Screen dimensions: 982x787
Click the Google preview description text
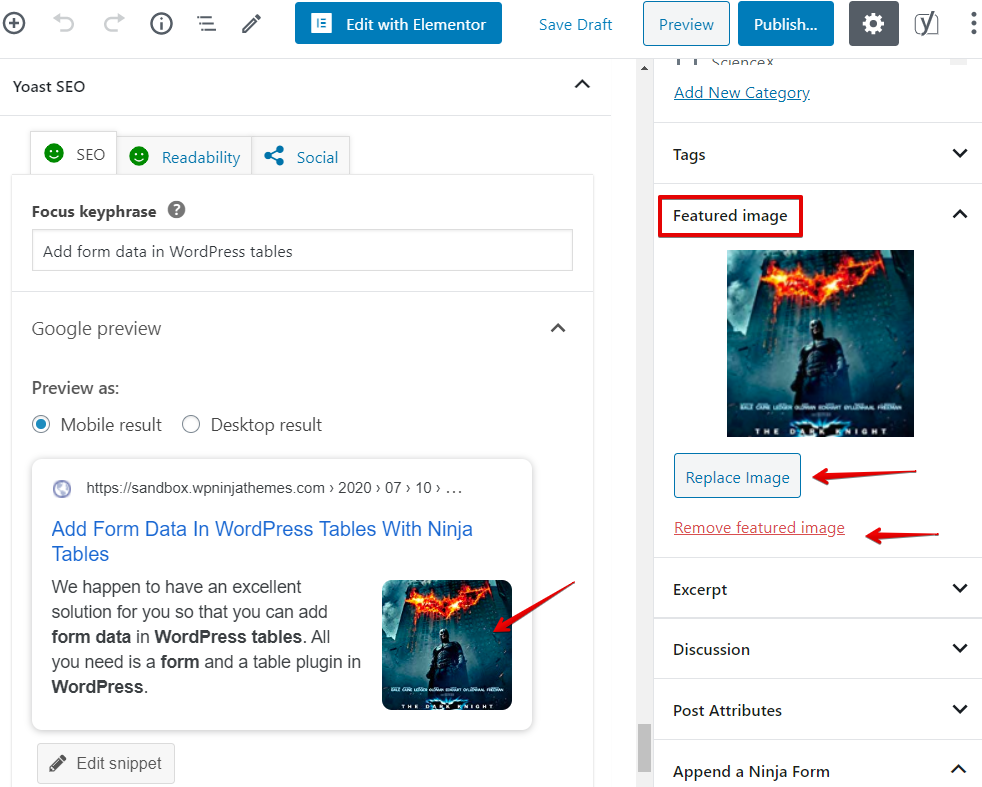206,637
